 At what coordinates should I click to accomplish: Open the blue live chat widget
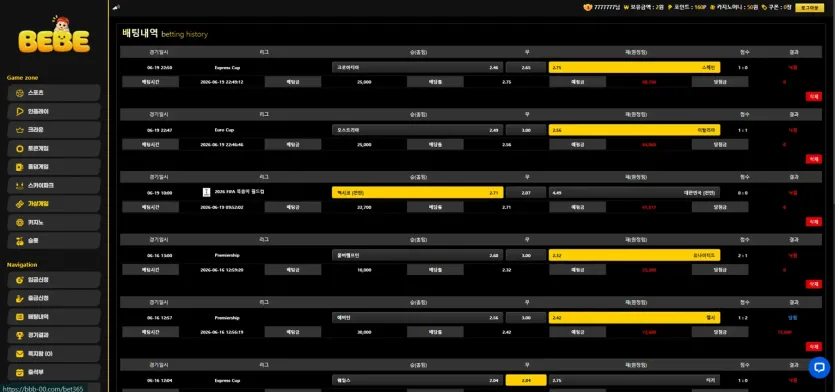[819, 368]
